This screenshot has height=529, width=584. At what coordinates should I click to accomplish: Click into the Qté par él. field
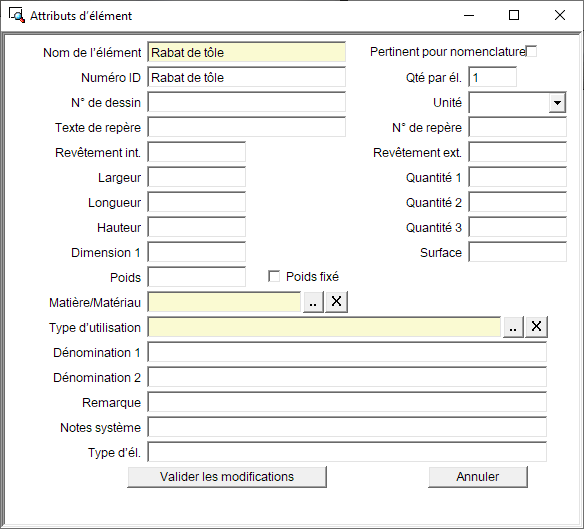click(492, 77)
